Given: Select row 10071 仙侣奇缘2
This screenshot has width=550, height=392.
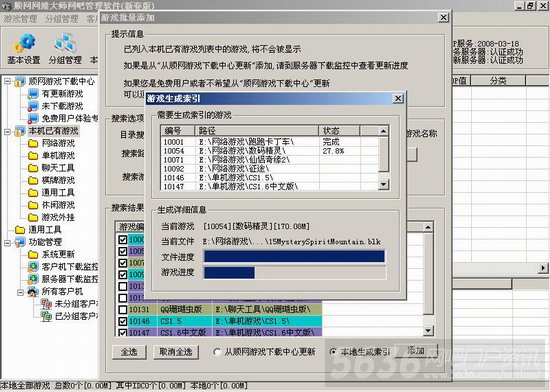Looking at the screenshot, I should 269,160.
